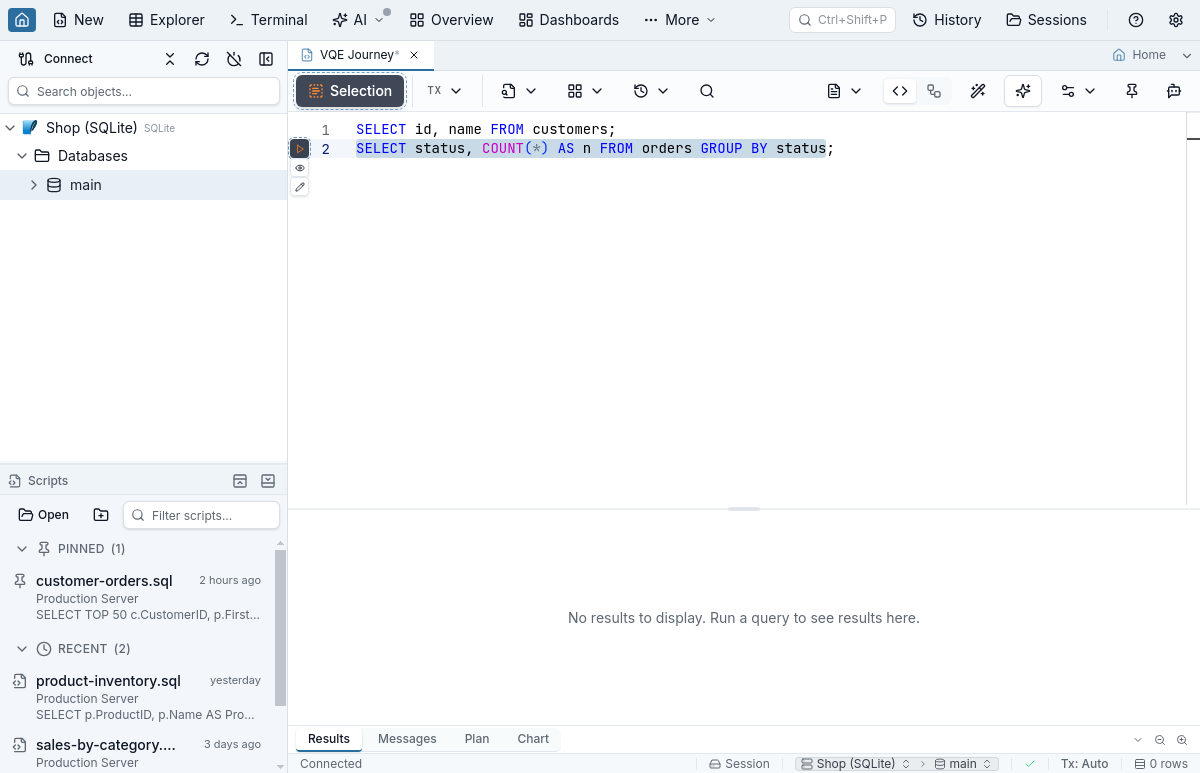This screenshot has height=773, width=1200.
Task: Click the History button
Action: pyautogui.click(x=947, y=20)
